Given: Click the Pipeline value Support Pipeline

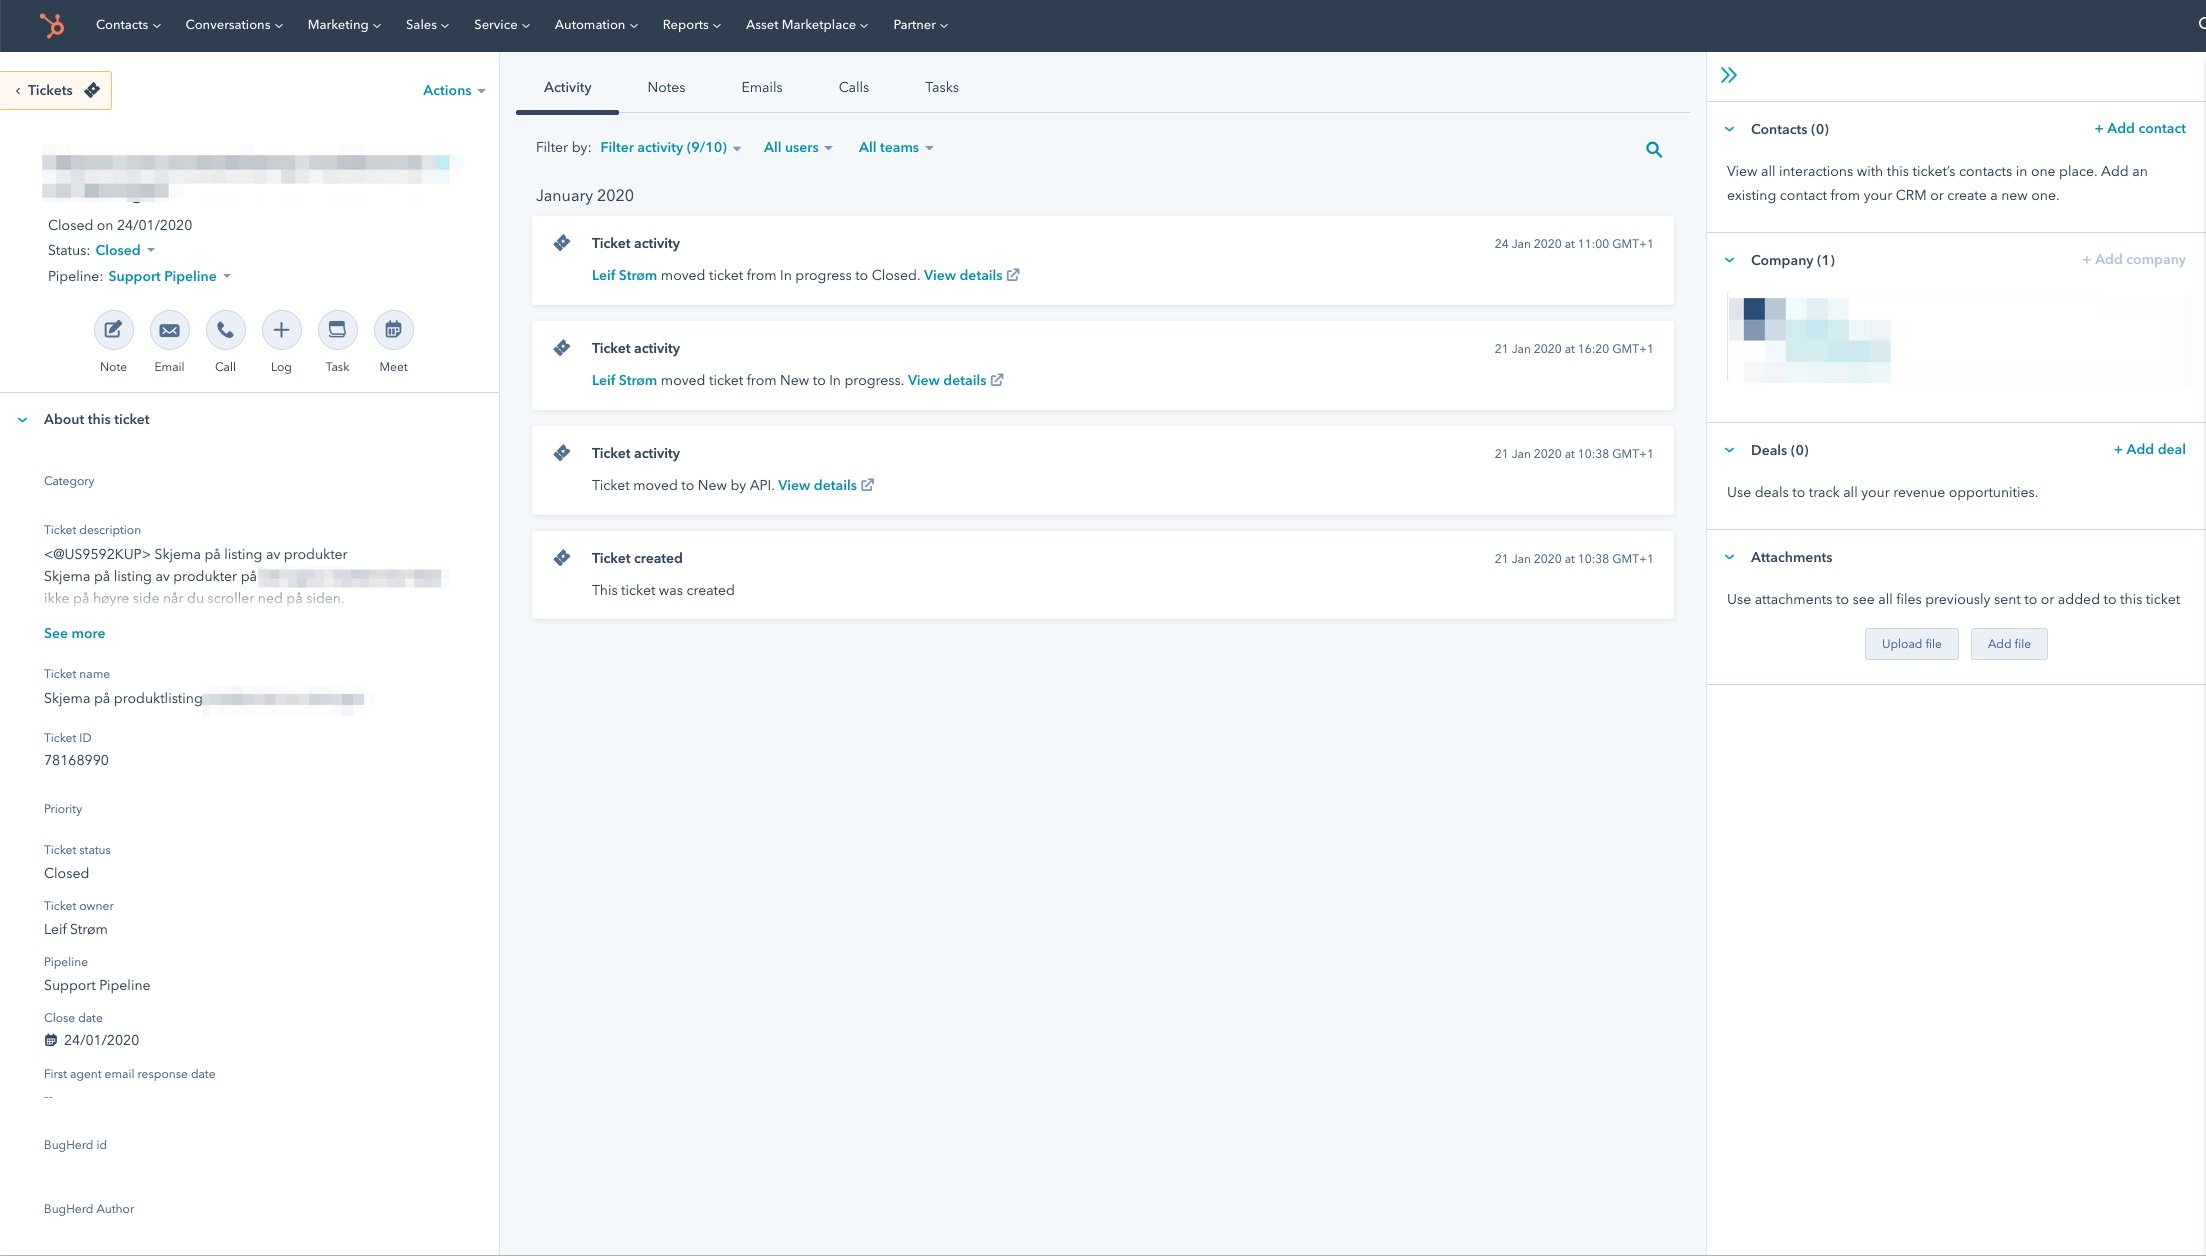Looking at the screenshot, I should 97,985.
